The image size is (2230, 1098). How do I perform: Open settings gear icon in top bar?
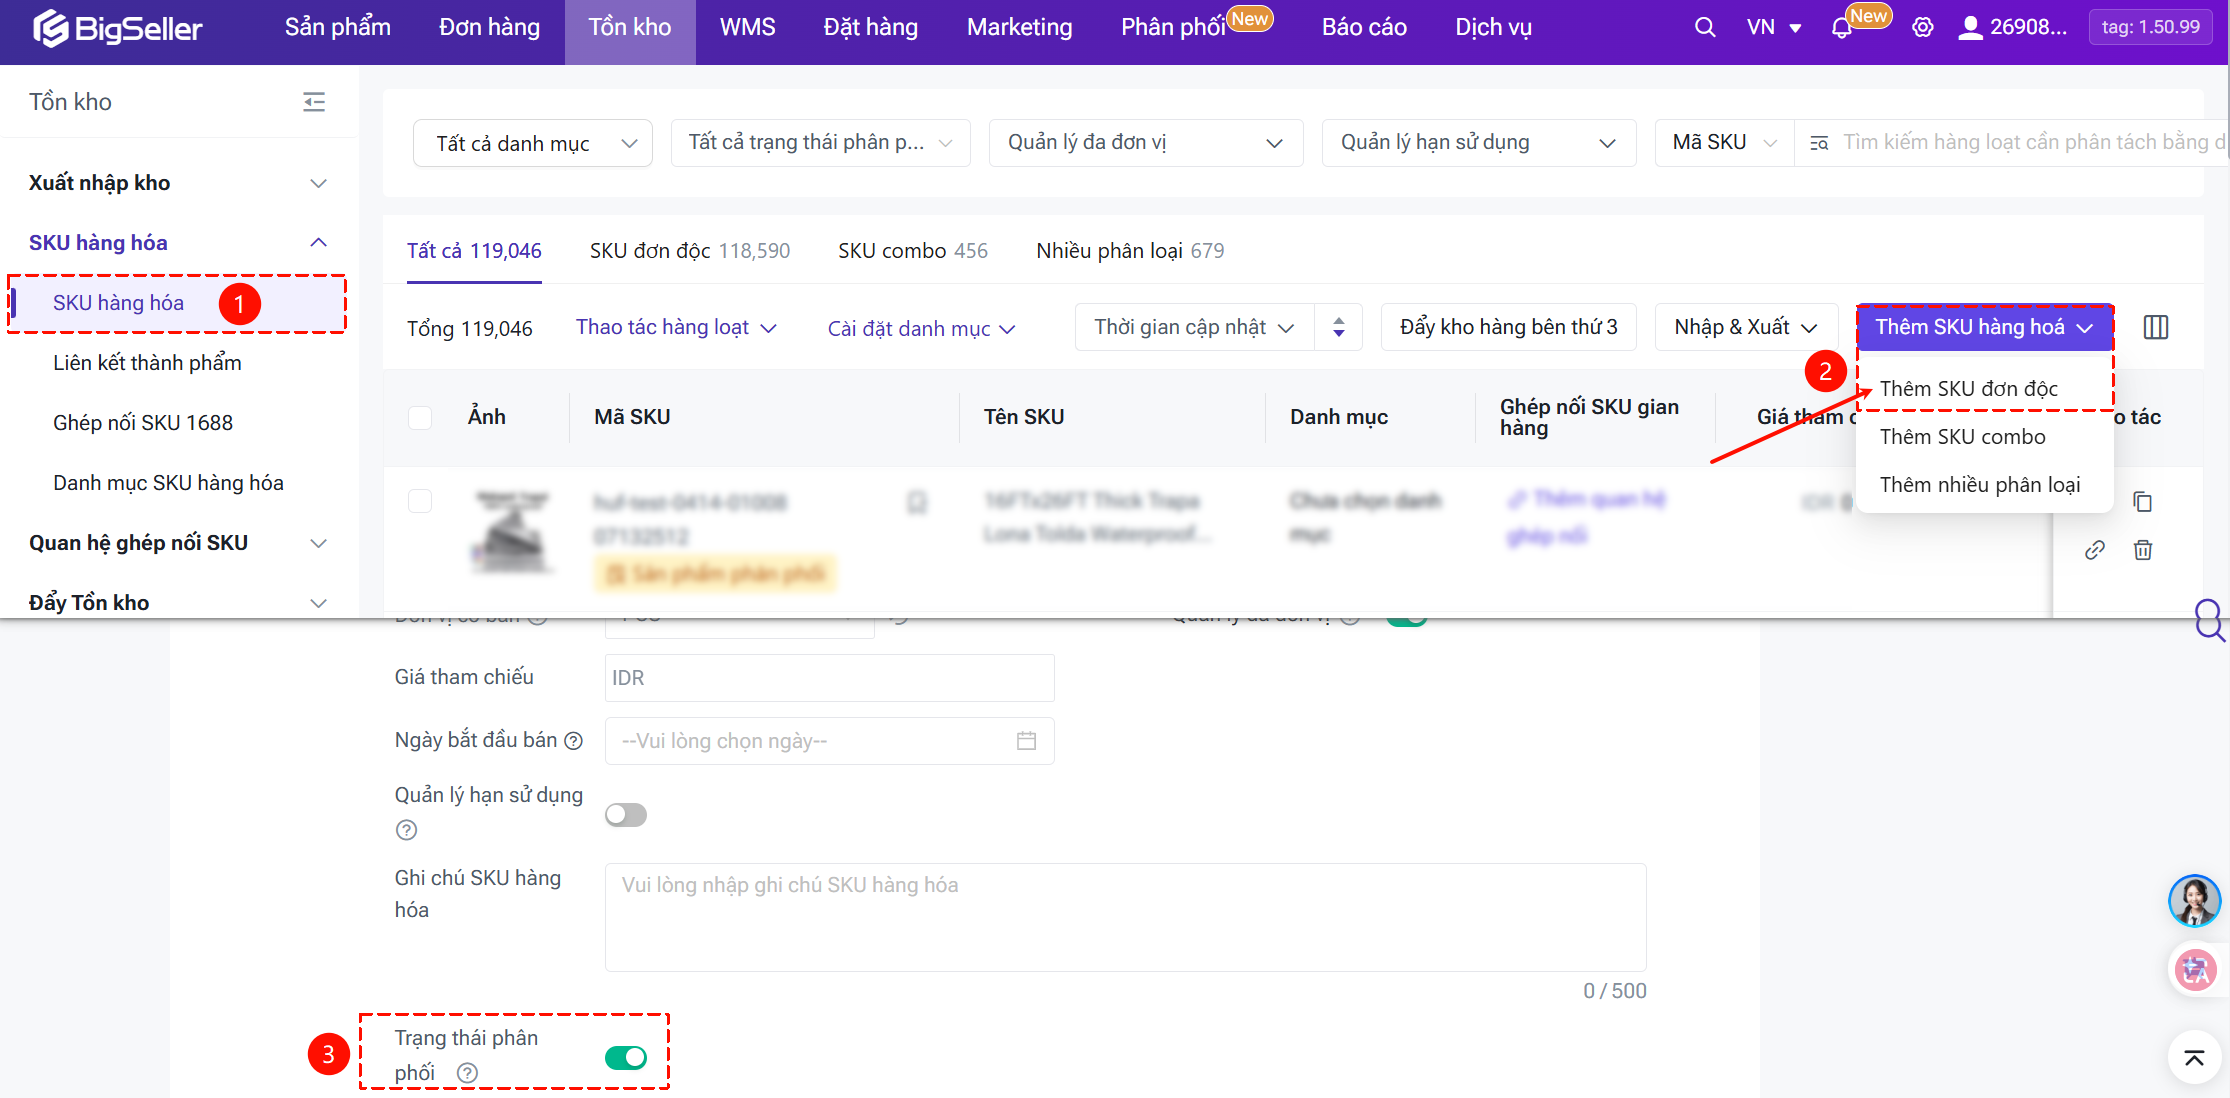[1922, 27]
